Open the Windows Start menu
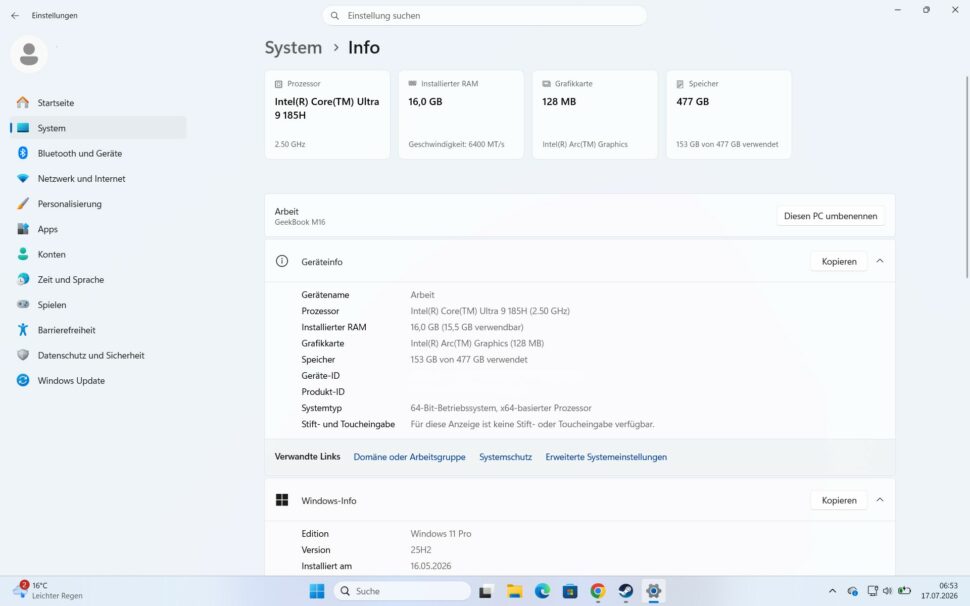The width and height of the screenshot is (970, 606). pyautogui.click(x=317, y=591)
